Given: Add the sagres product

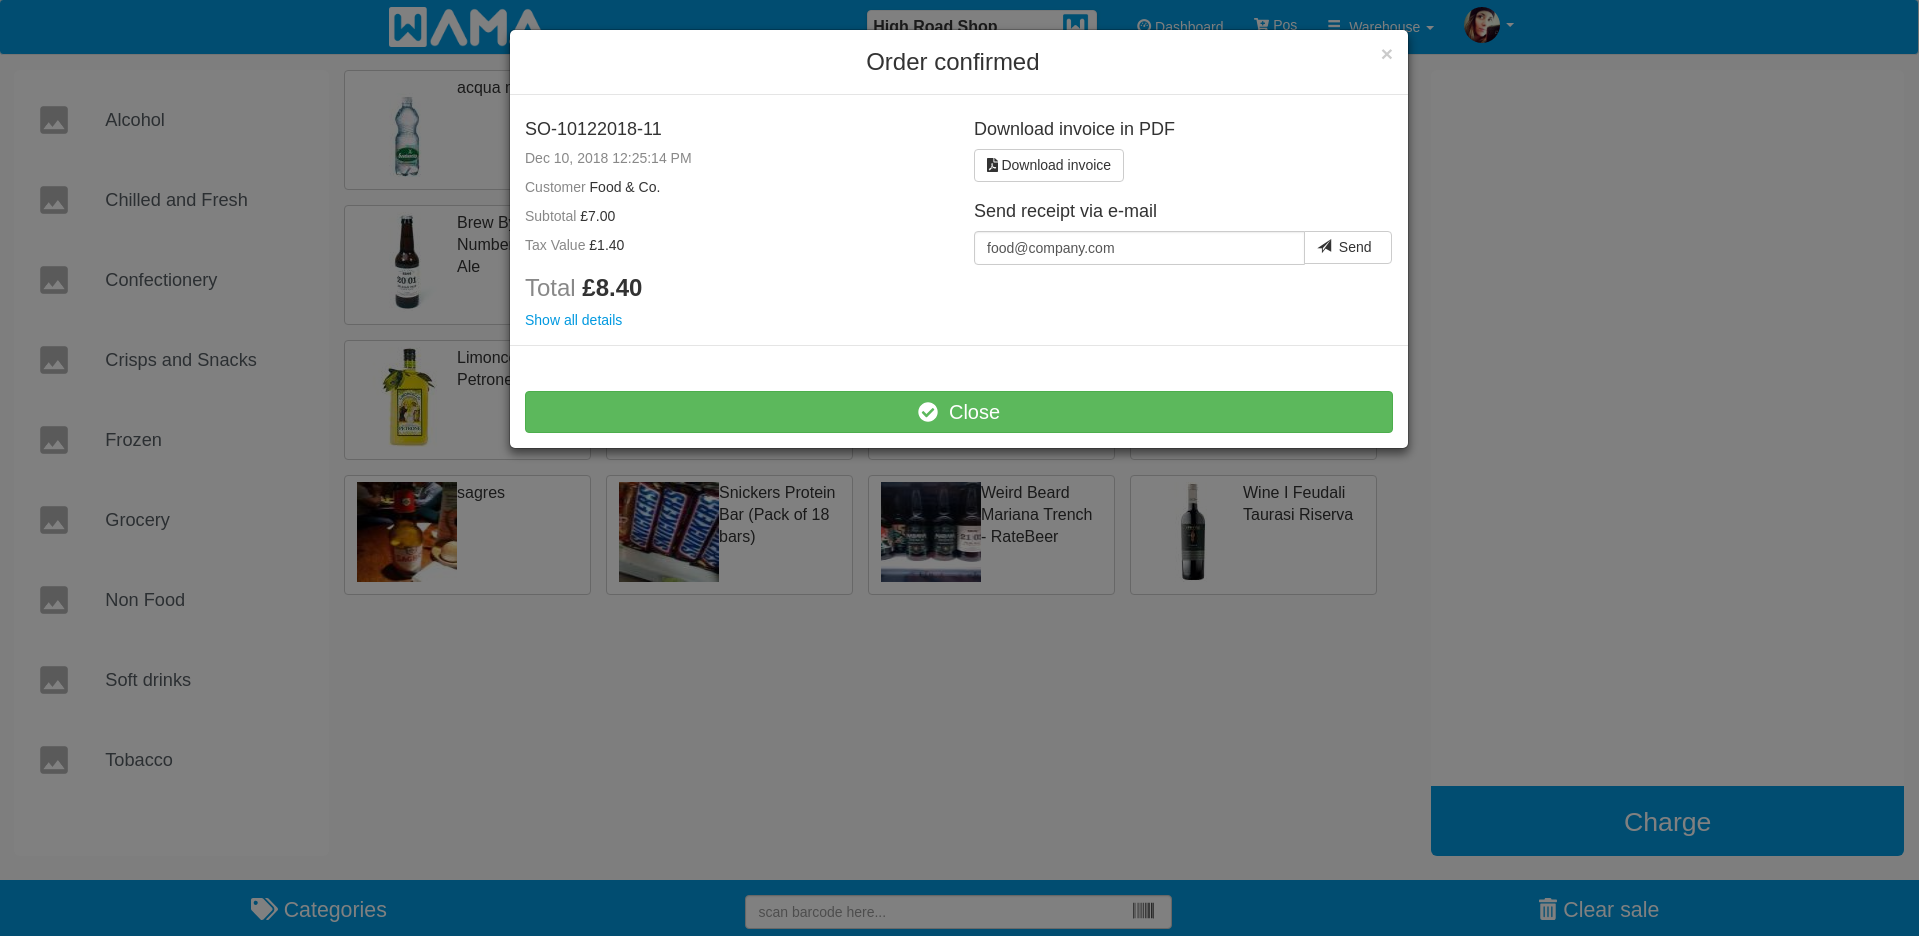Looking at the screenshot, I should [467, 535].
